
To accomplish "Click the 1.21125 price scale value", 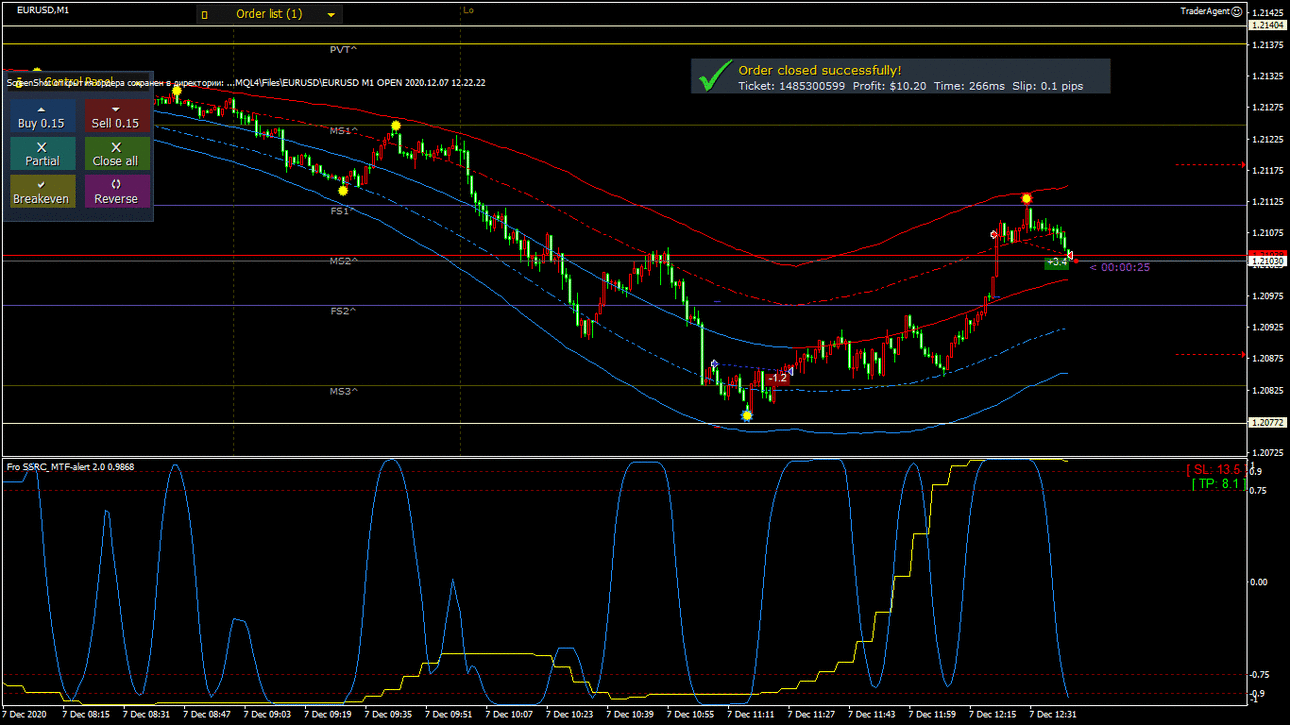I will pos(1268,202).
